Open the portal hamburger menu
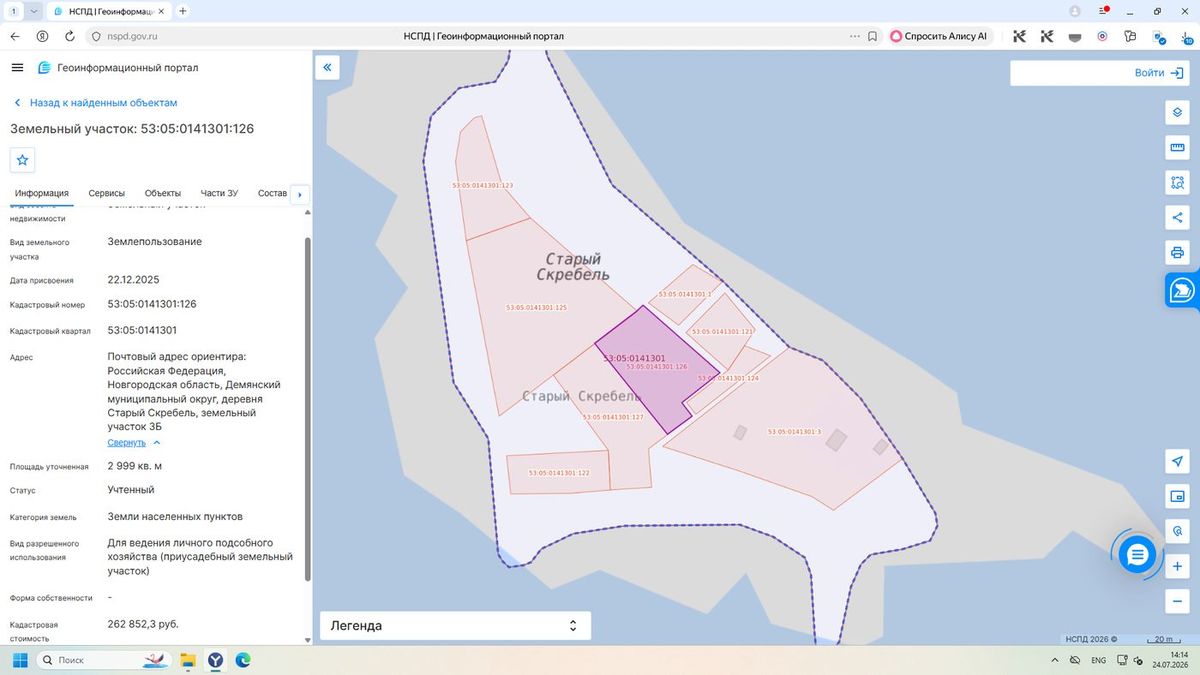This screenshot has height=675, width=1200. coord(17,67)
